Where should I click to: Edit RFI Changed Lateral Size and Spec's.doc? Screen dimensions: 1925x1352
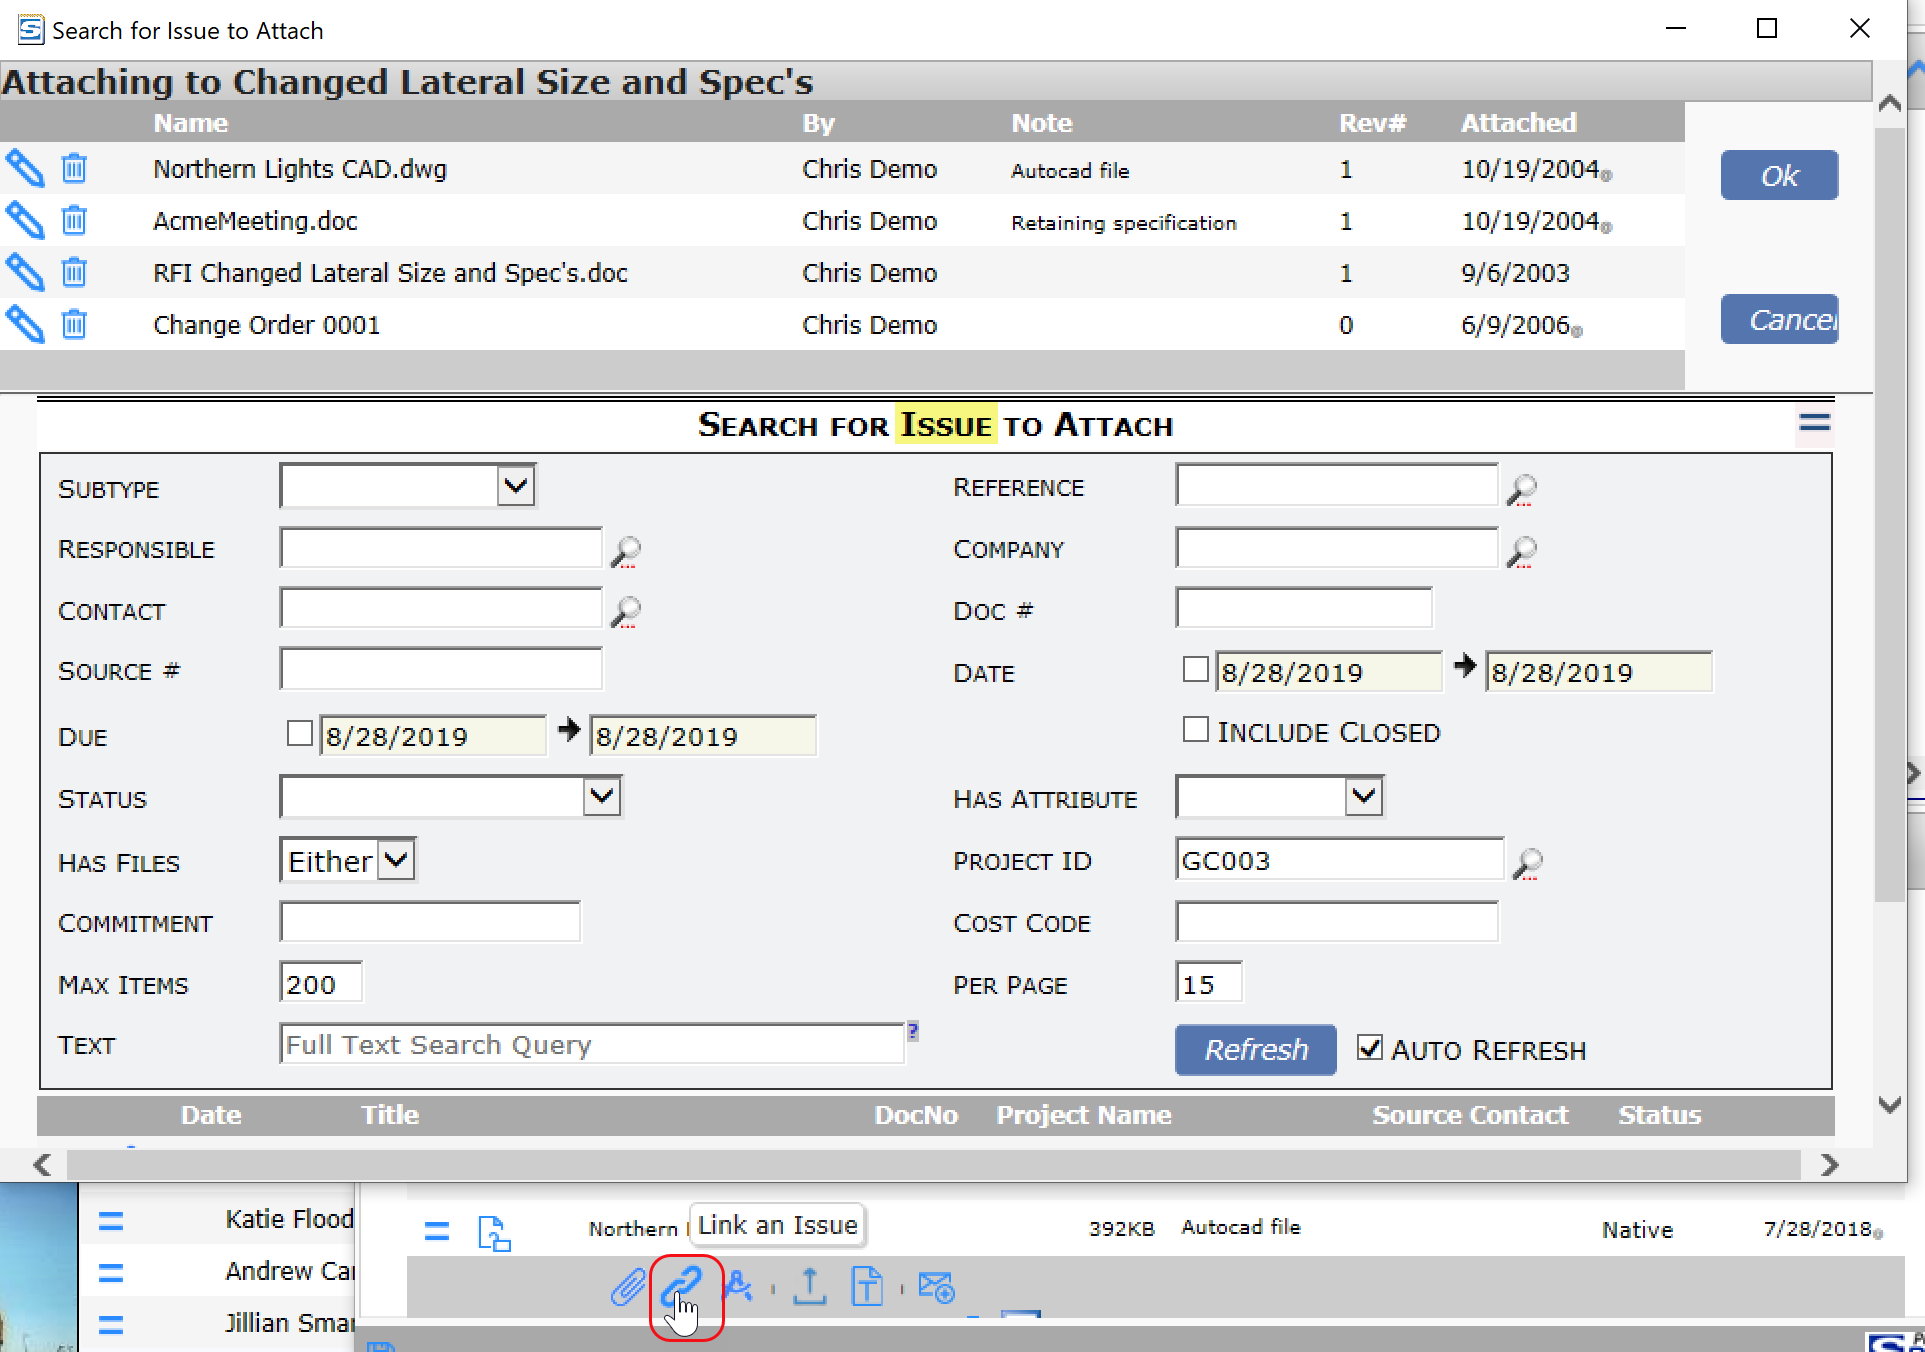25,272
